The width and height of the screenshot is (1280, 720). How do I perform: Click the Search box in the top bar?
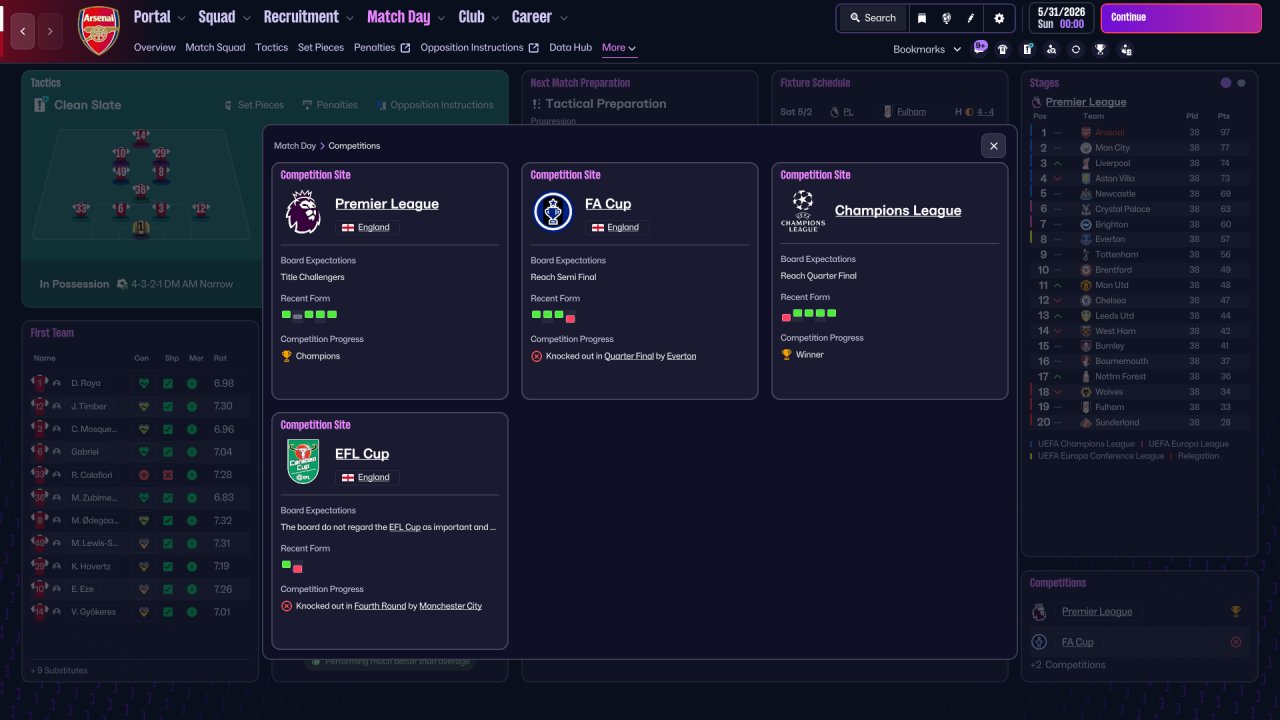click(x=873, y=18)
